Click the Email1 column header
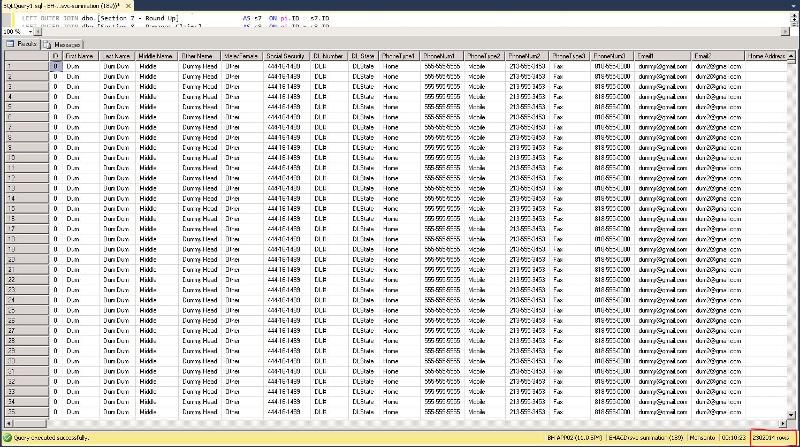This screenshot has width=800, height=447. point(663,56)
